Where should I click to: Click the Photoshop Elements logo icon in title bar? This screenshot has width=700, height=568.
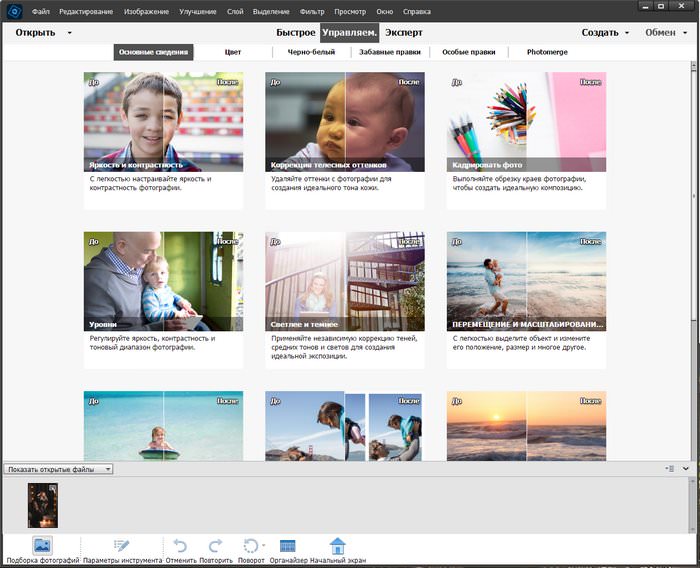point(14,10)
